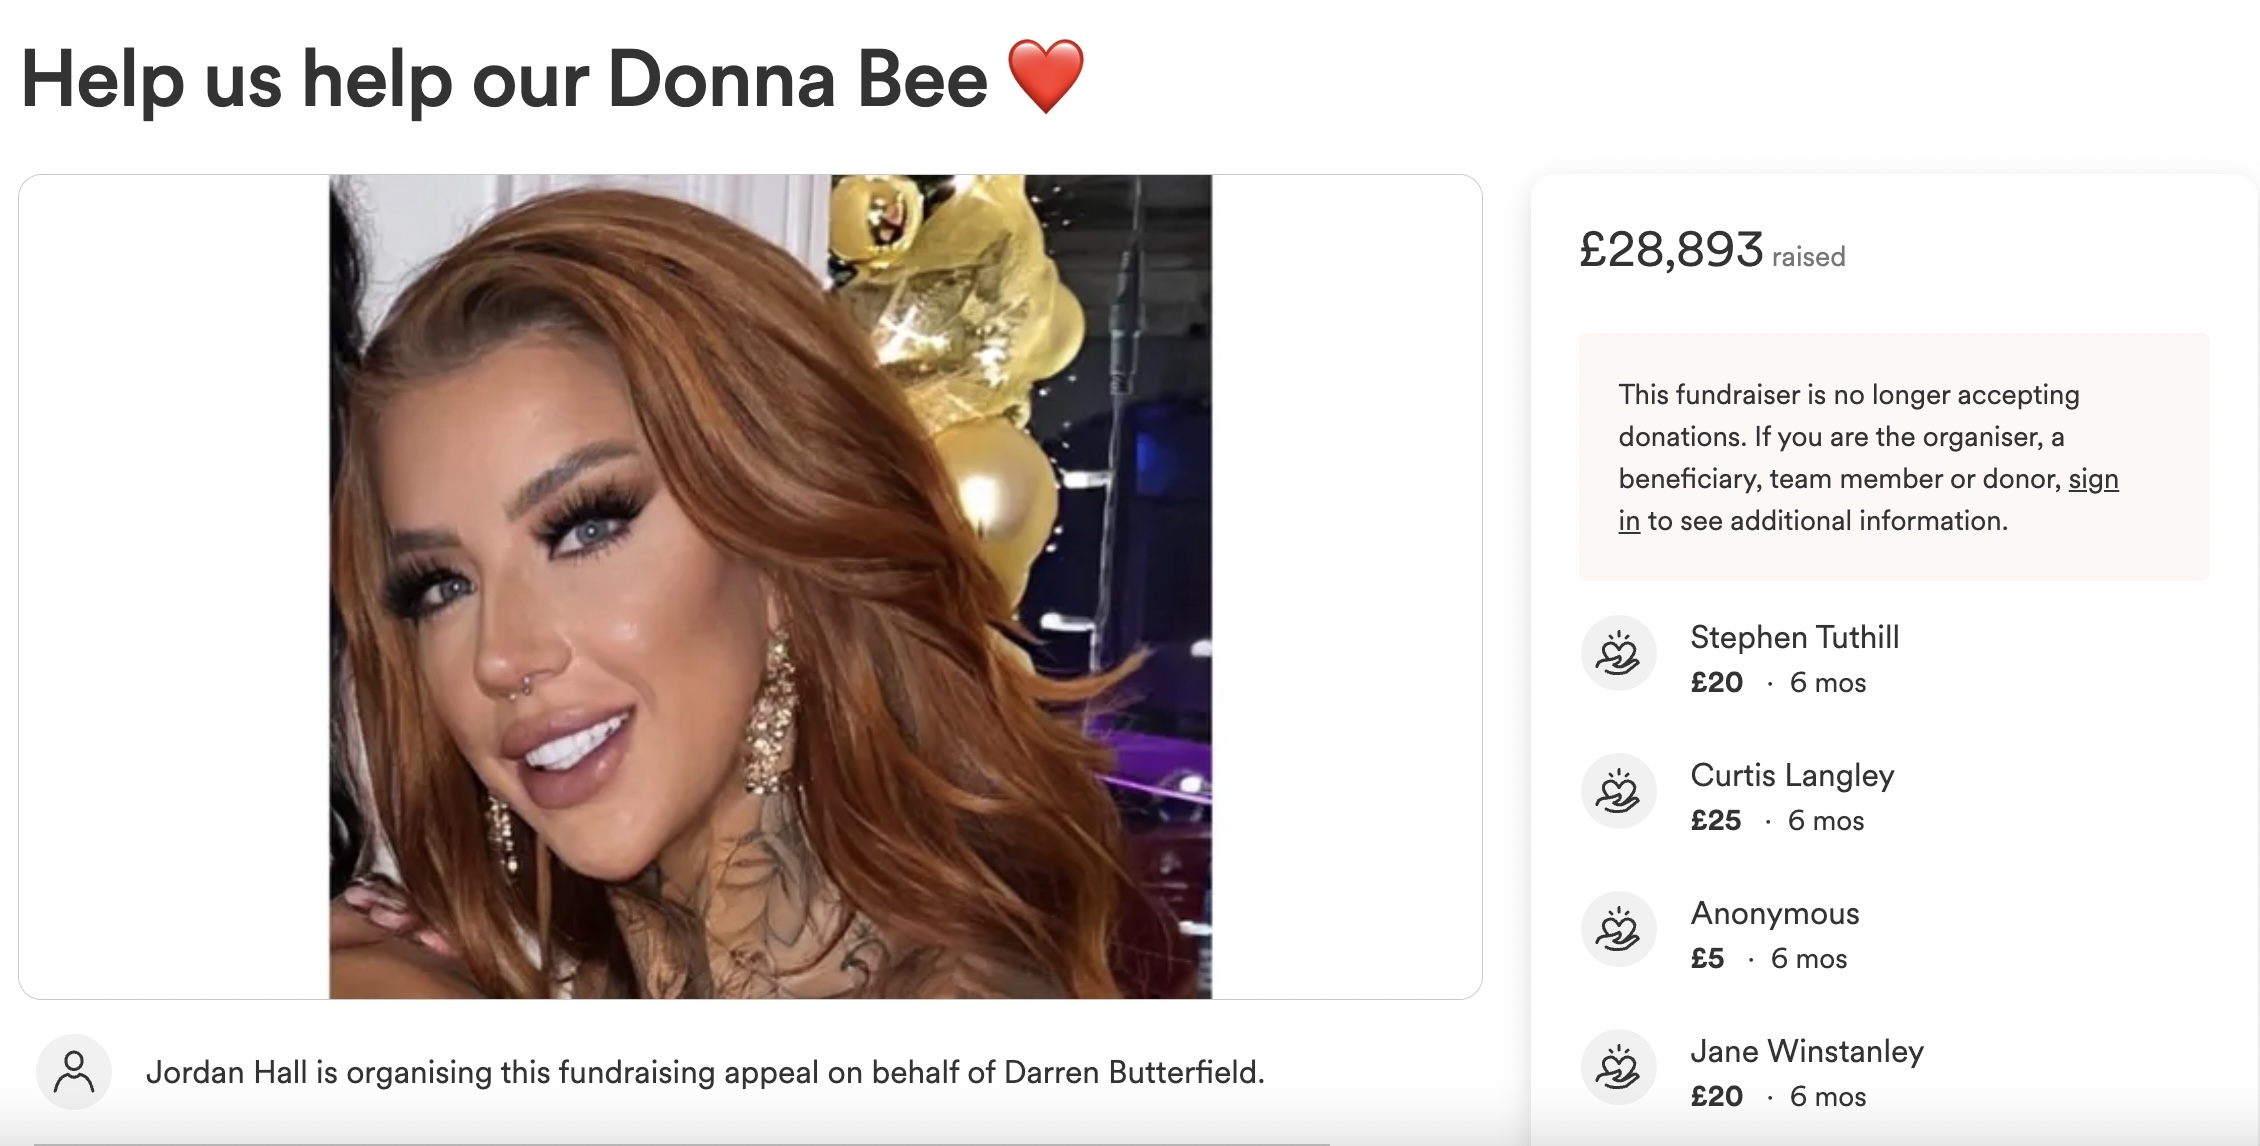Click Jane Winstanley's £20 donation amount

pyautogui.click(x=1716, y=1096)
